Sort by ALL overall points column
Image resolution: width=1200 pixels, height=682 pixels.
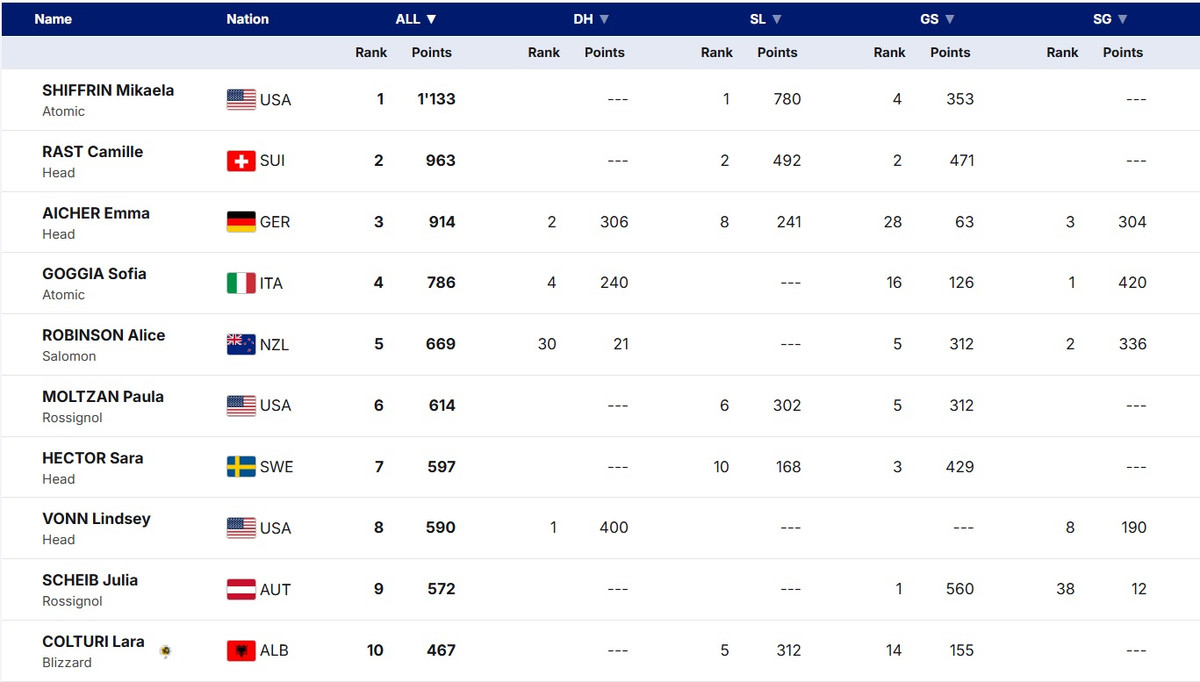(x=416, y=19)
